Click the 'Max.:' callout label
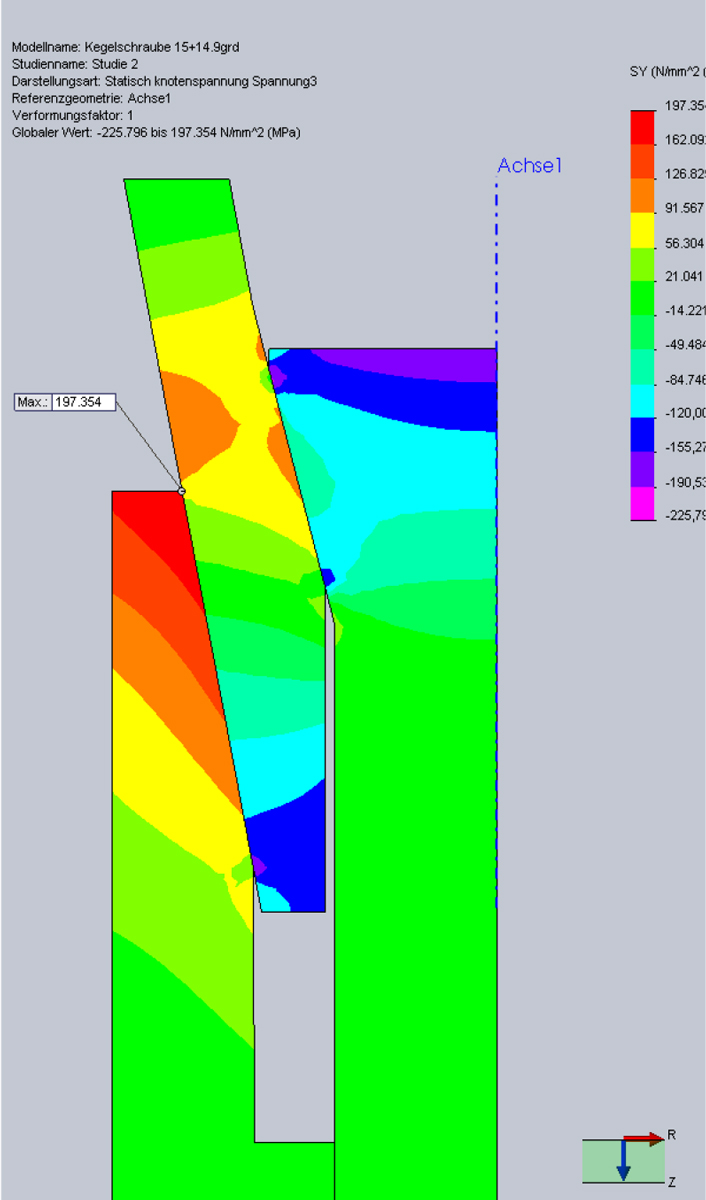 click(x=32, y=403)
